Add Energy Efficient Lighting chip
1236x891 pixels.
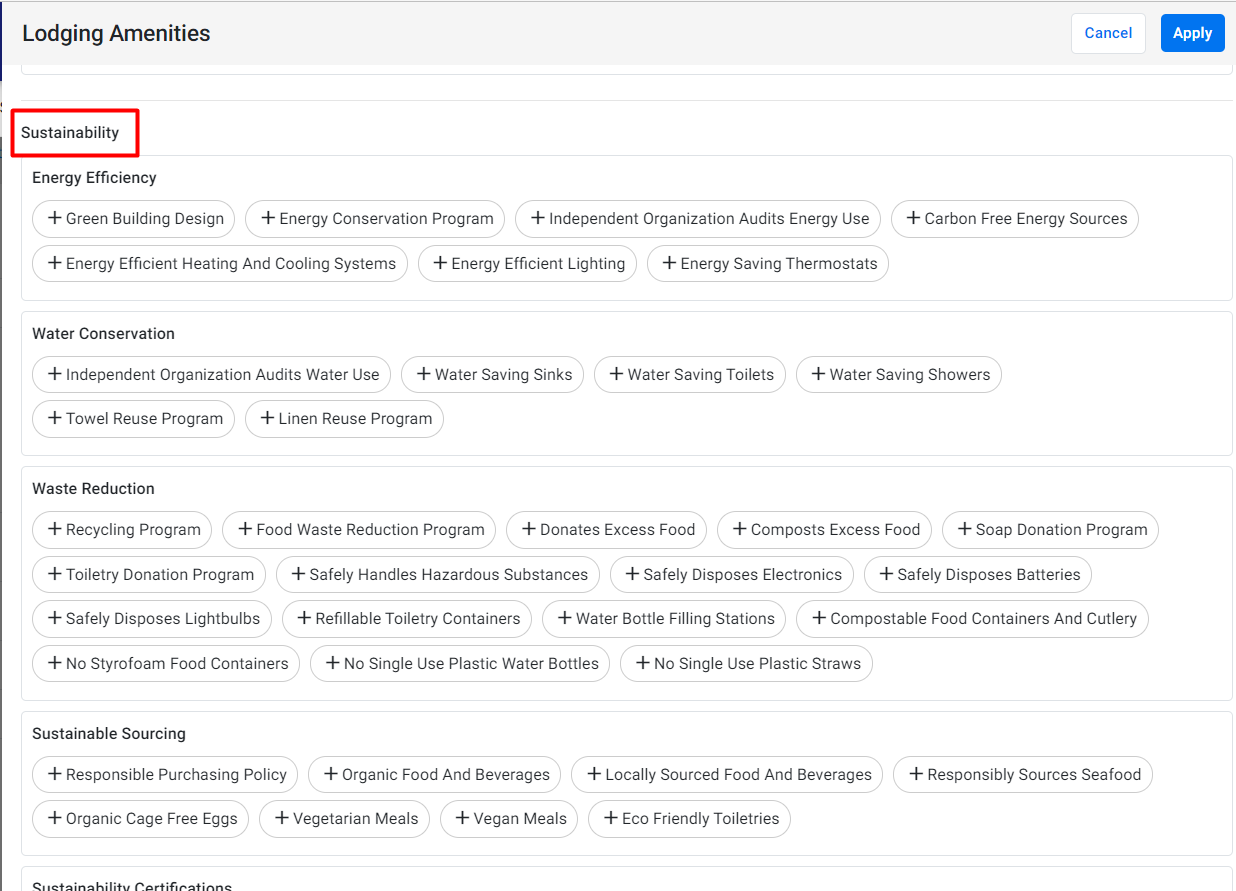pyautogui.click(x=527, y=264)
